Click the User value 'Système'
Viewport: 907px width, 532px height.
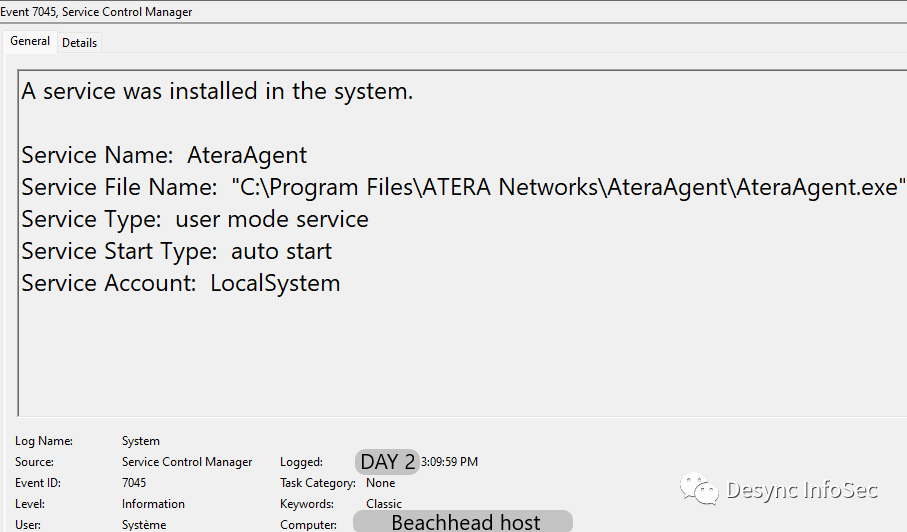144,524
